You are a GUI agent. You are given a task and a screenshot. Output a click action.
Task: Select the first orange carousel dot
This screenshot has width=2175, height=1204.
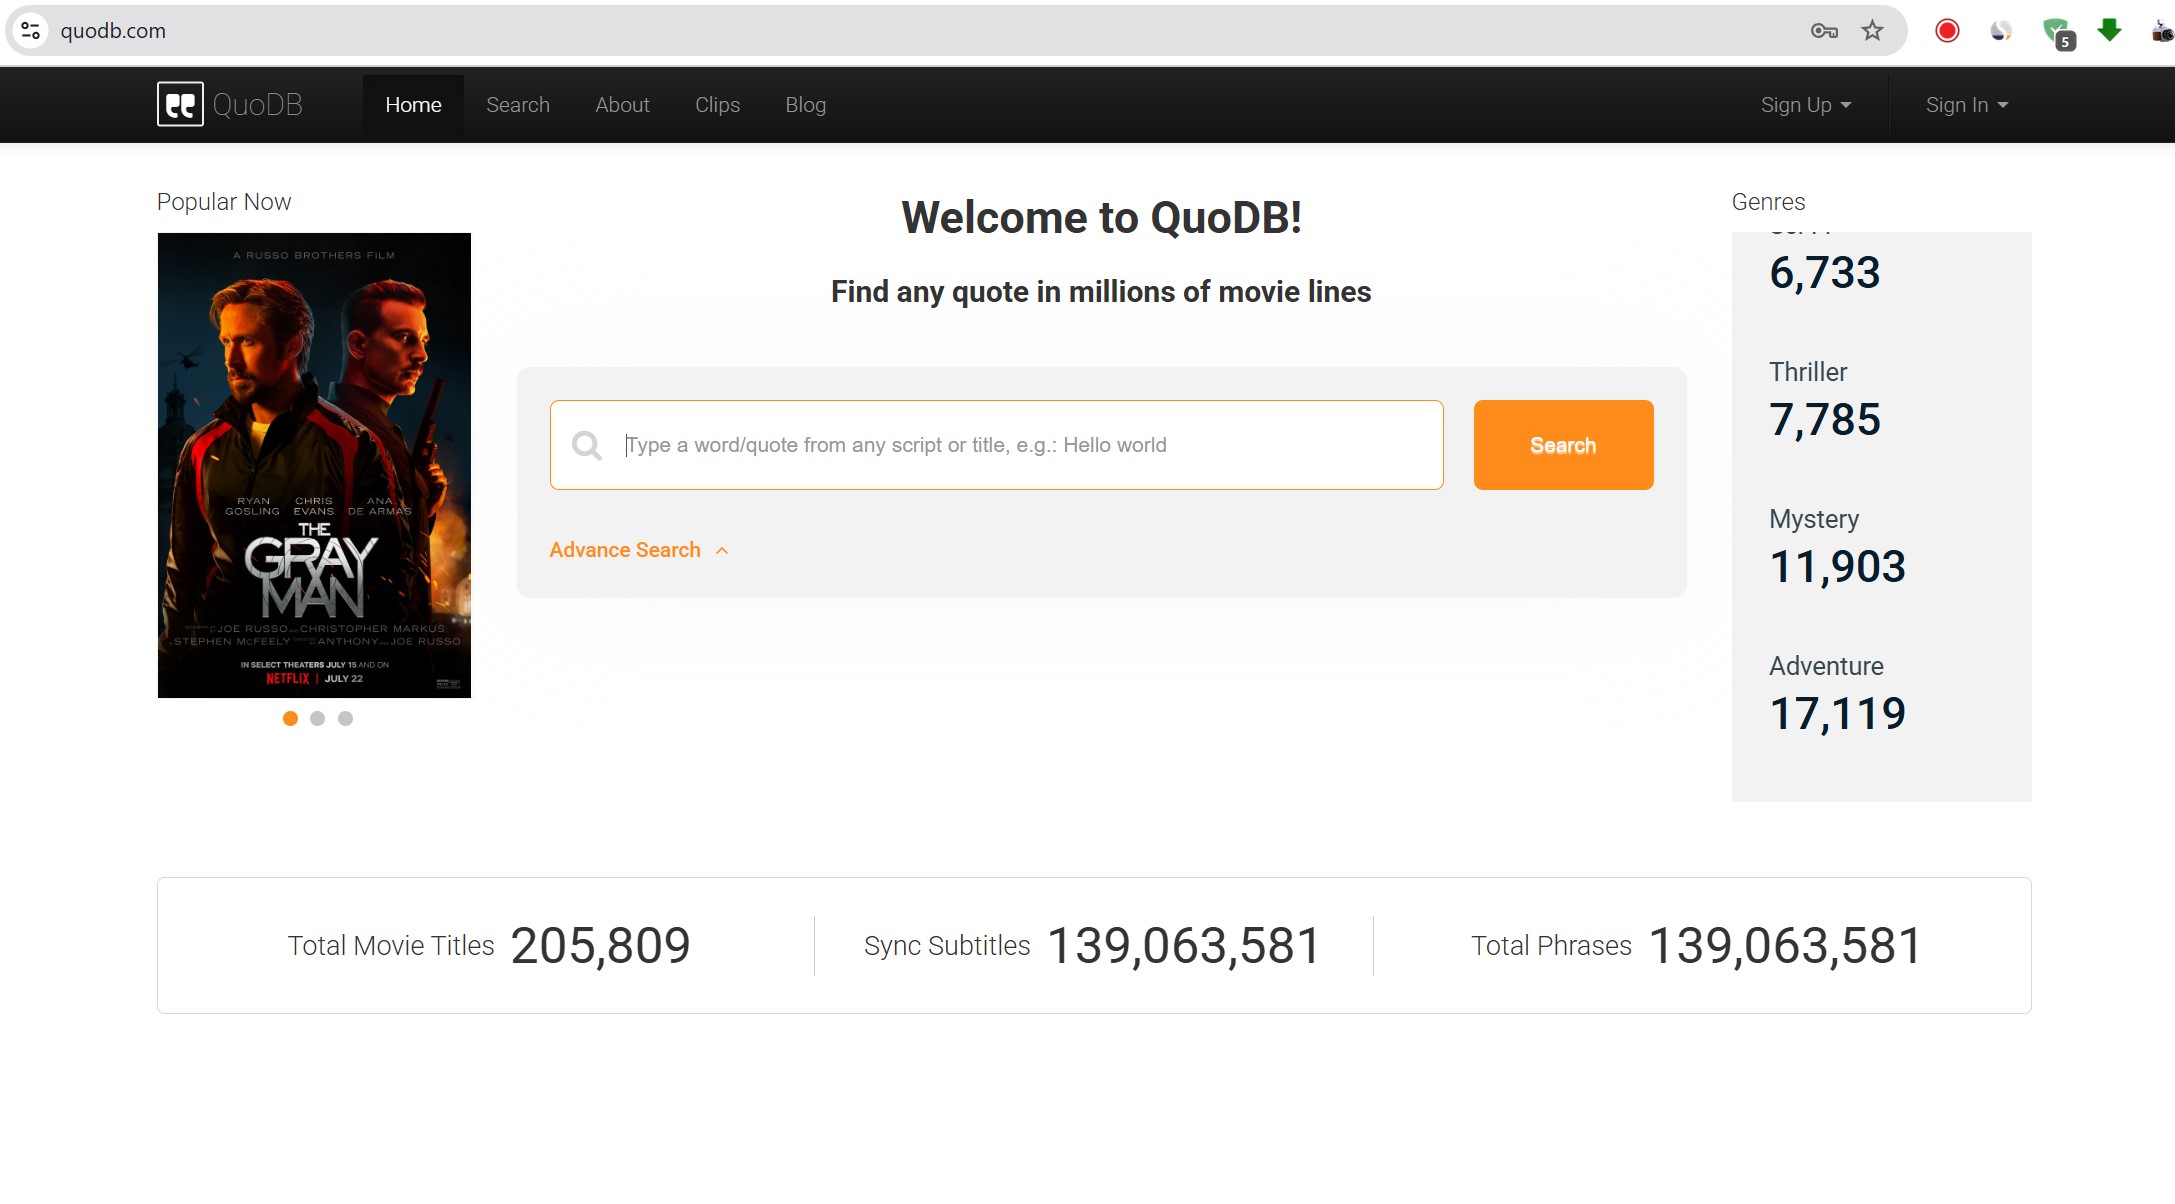point(290,718)
